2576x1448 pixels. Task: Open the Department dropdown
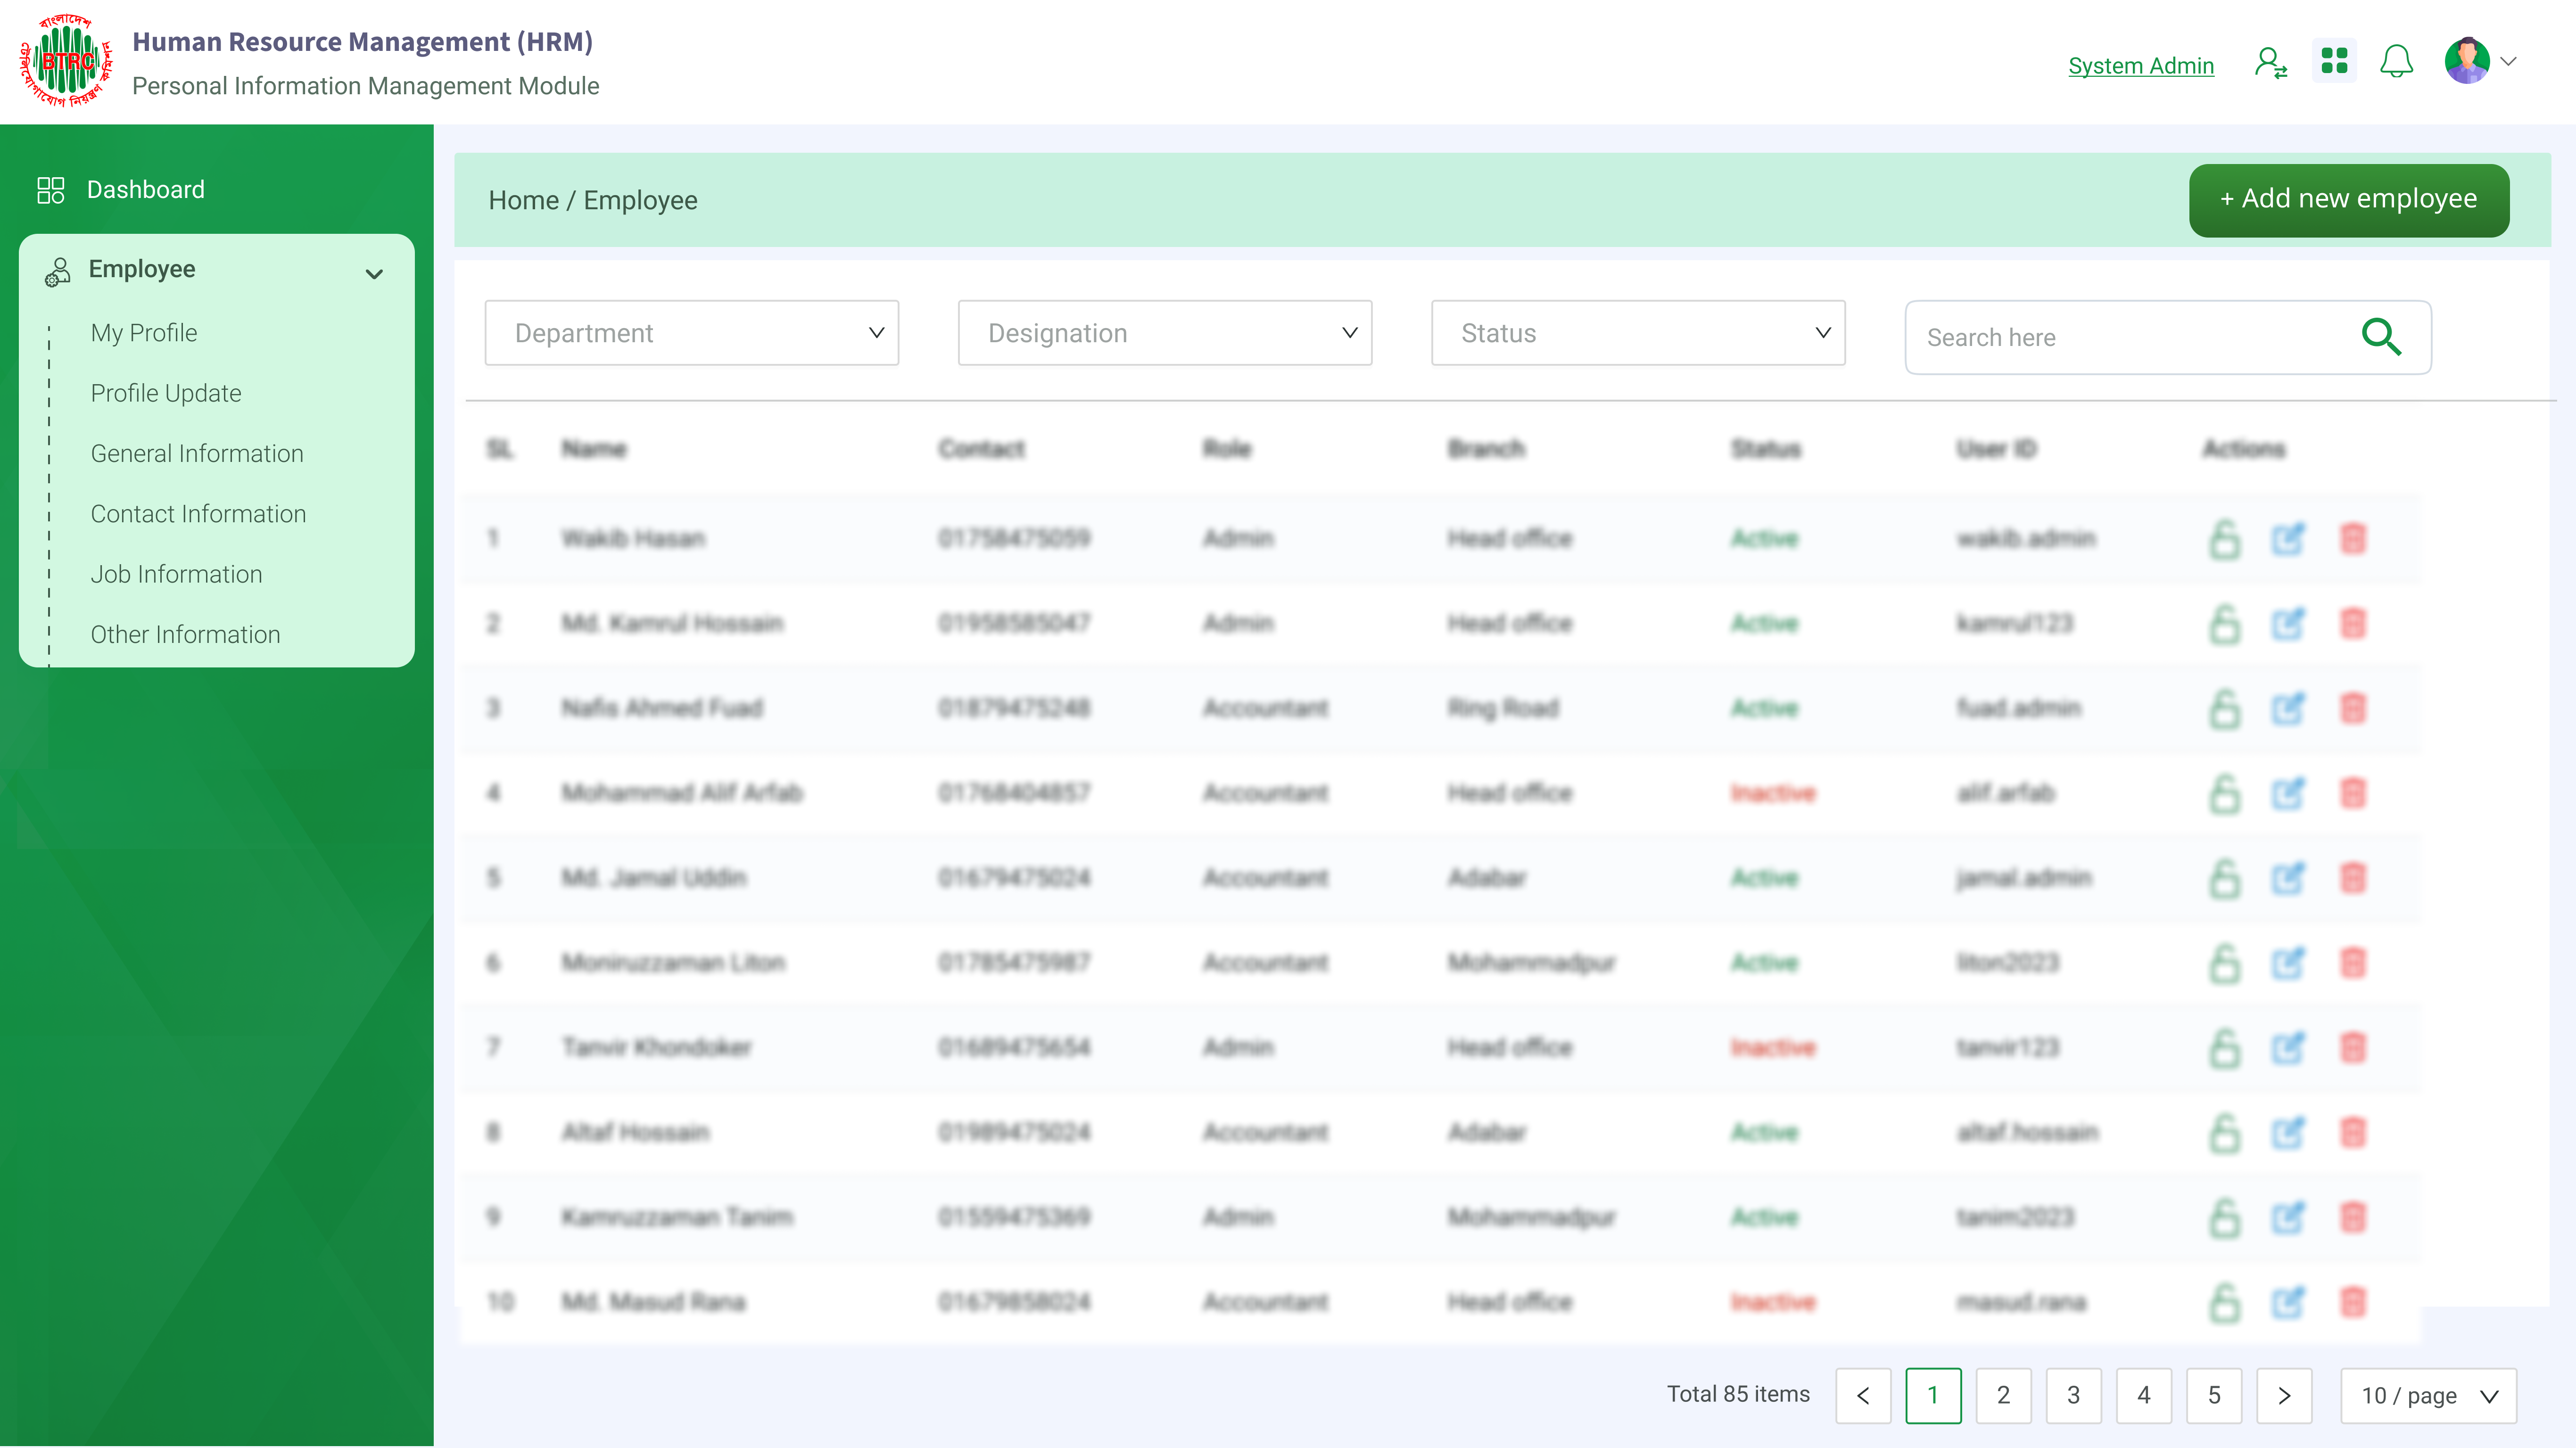tap(691, 333)
